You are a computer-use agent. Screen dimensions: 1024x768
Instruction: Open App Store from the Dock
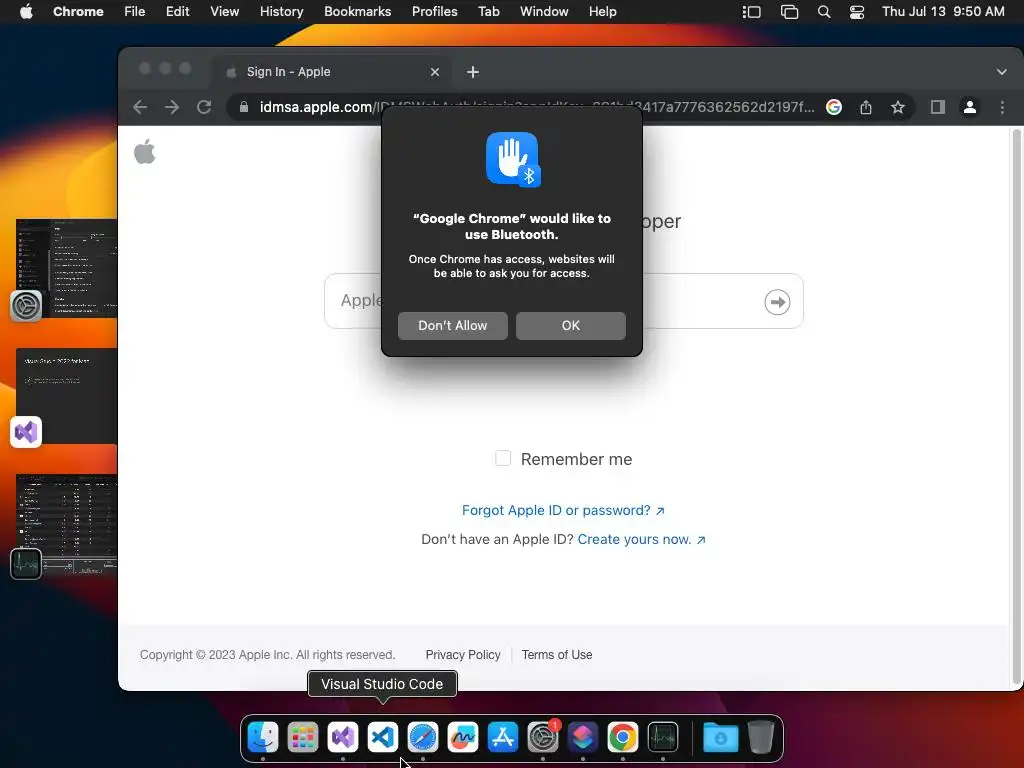[x=502, y=737]
